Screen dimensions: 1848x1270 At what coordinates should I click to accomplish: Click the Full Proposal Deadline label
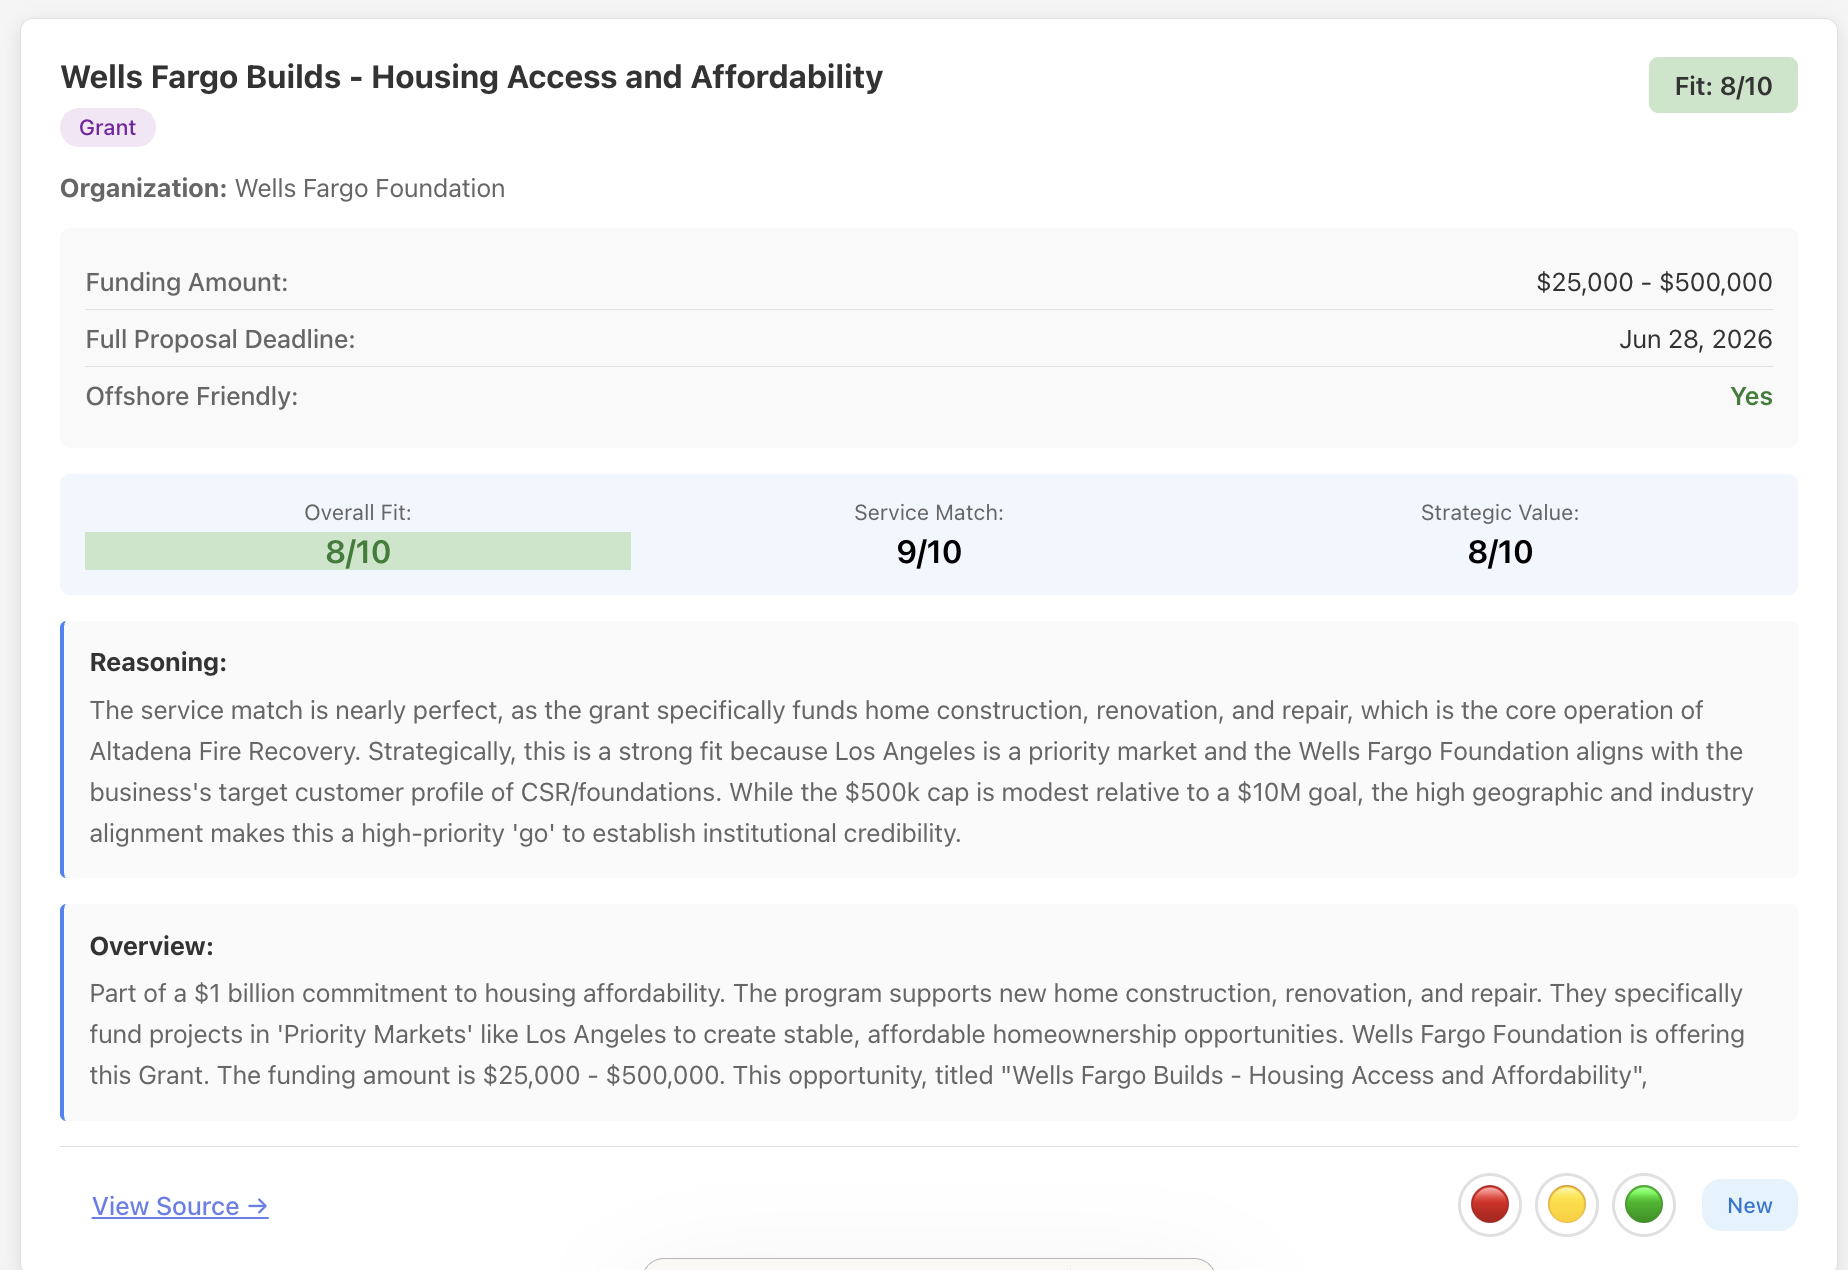[220, 340]
